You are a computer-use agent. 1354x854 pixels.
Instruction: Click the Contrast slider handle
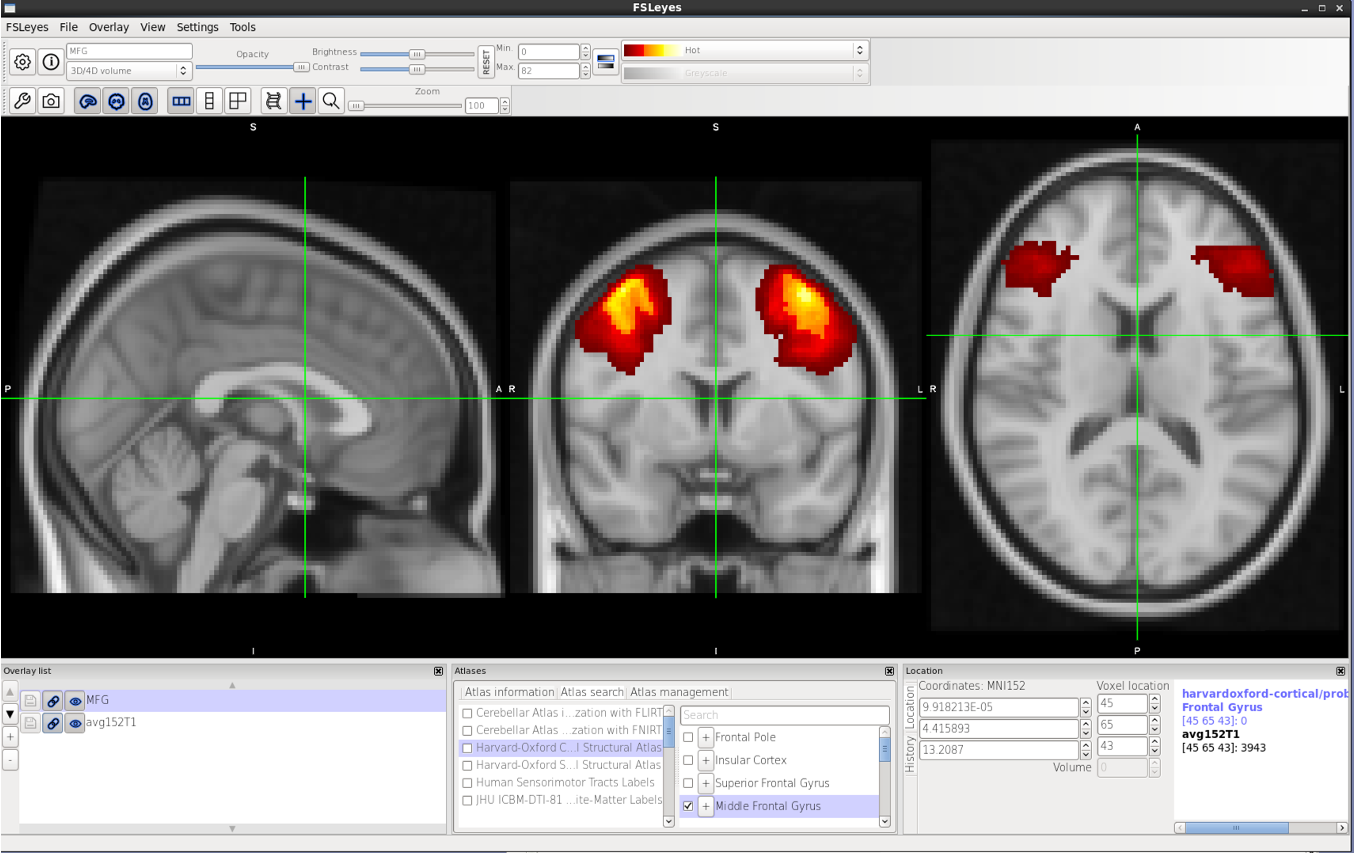pos(417,69)
